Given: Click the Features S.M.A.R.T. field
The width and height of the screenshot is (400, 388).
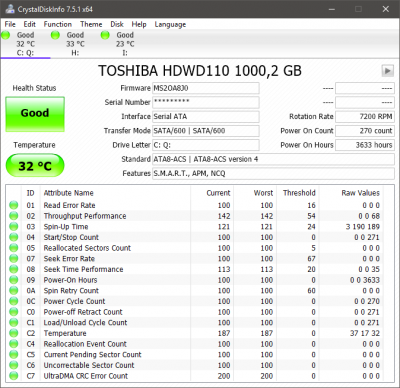Looking at the screenshot, I should [273, 173].
